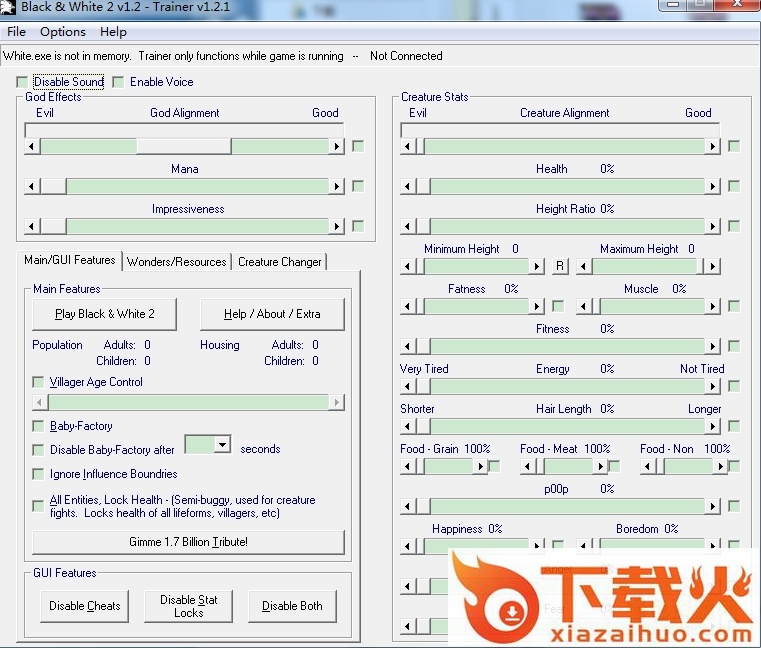
Task: Click Creature Alignment slider left arrow
Action: coord(408,146)
